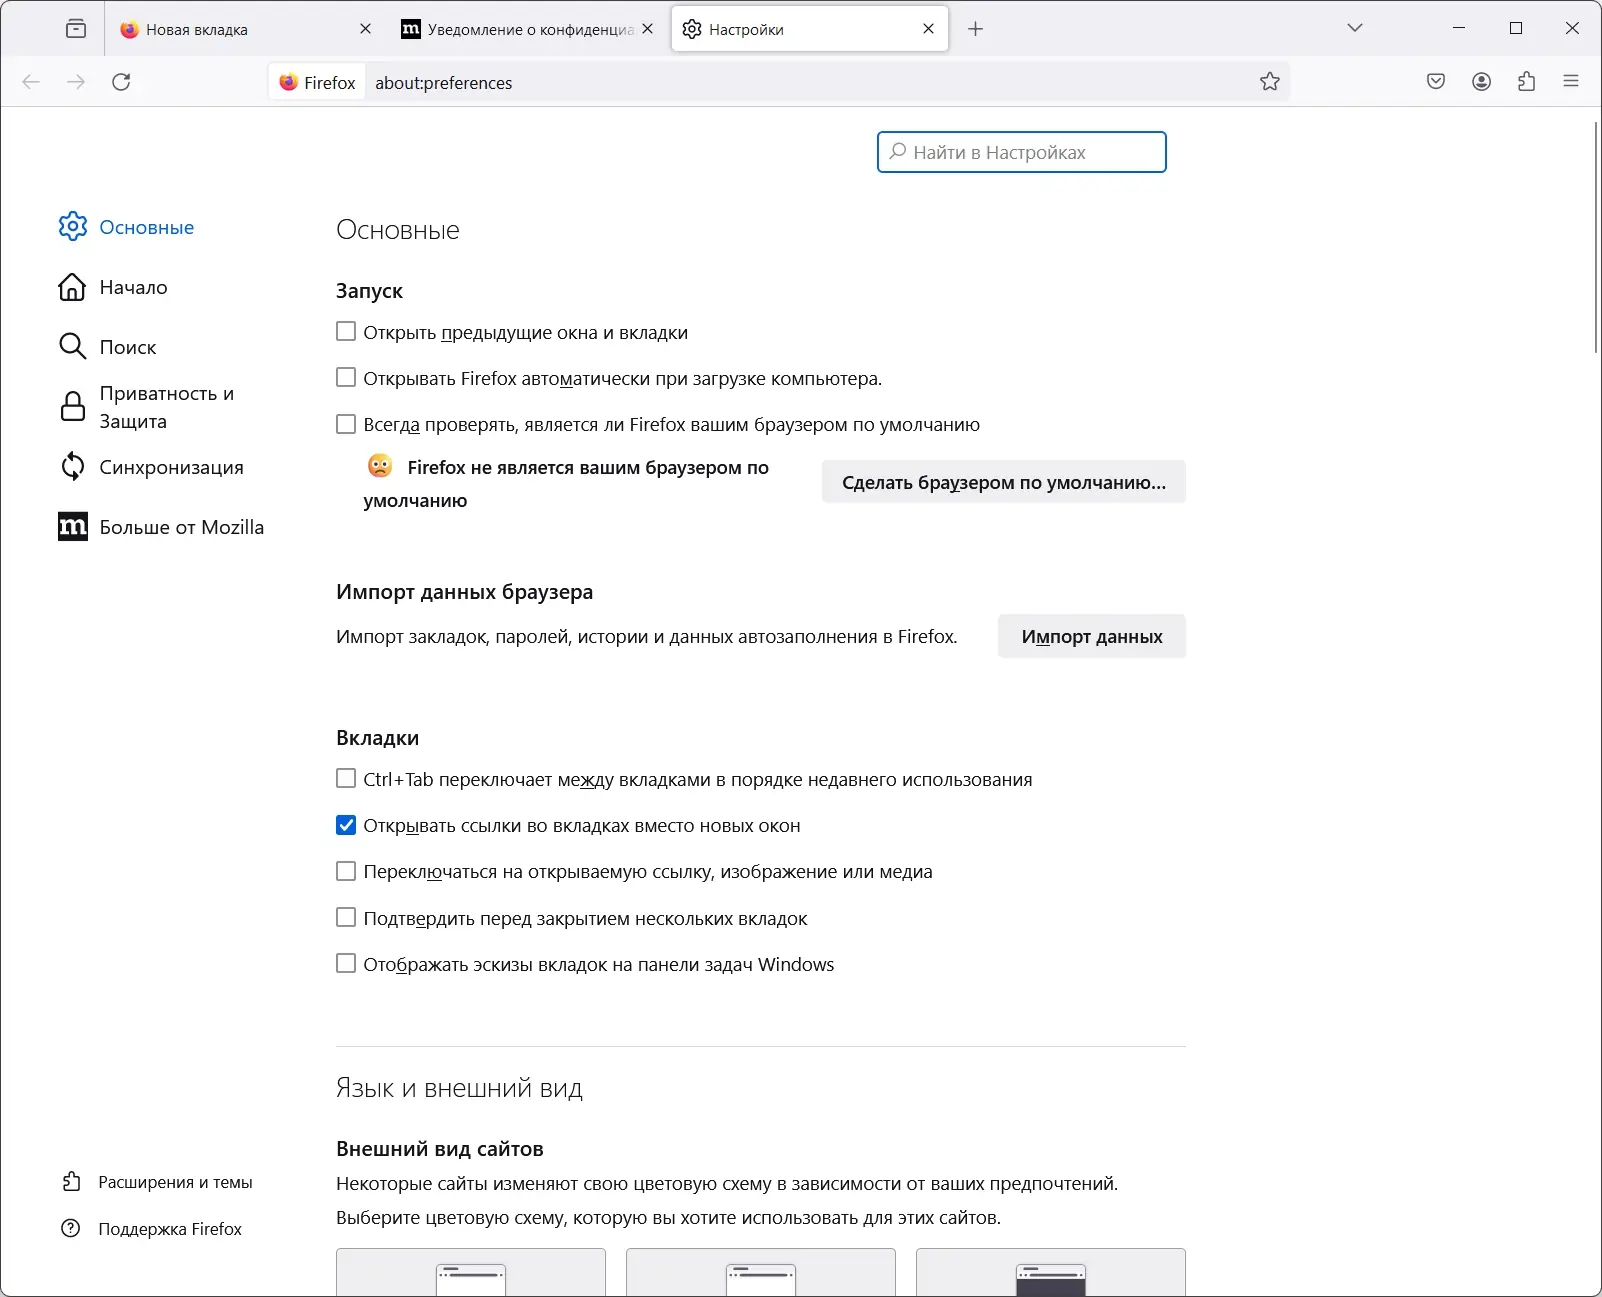1602x1297 pixels.
Task: Open the application hamburger menu
Action: [x=1571, y=82]
